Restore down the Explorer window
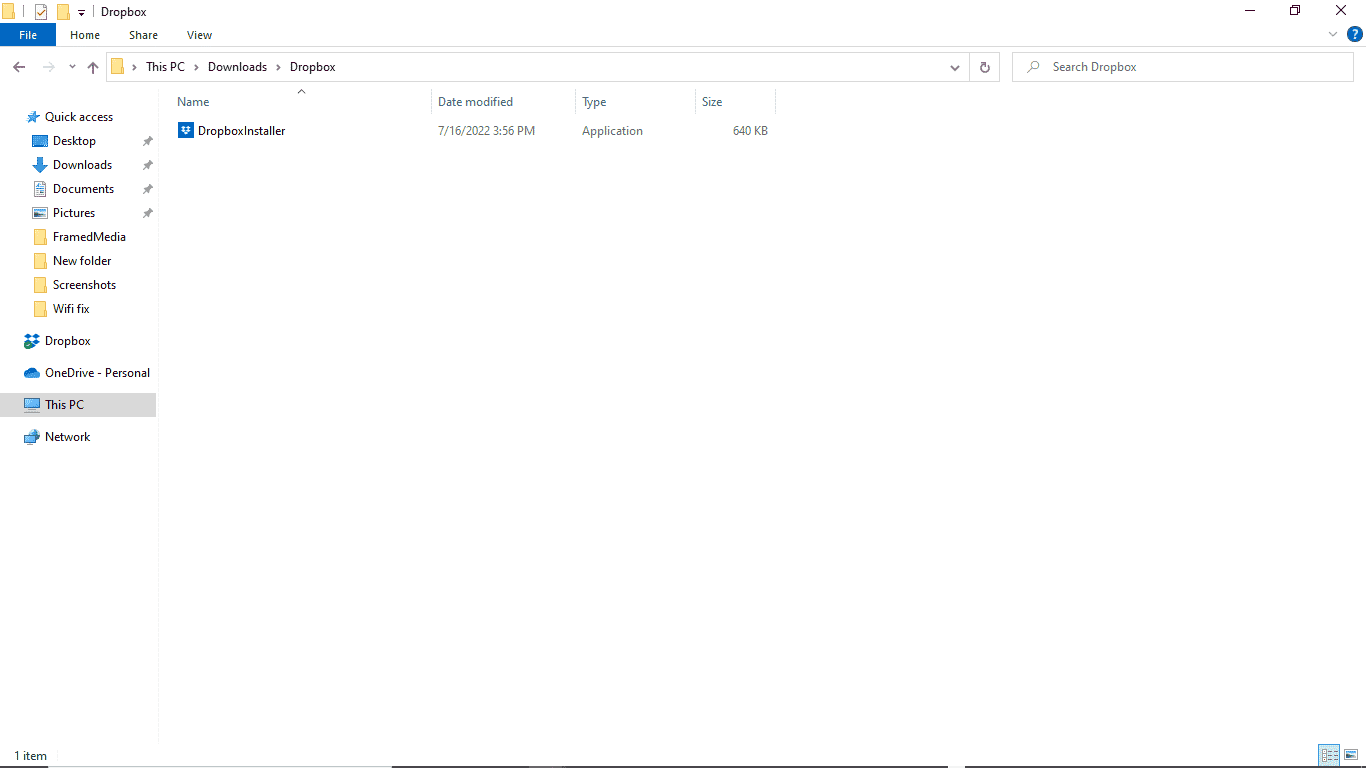Screen dimensions: 1366x768 [x=1295, y=11]
